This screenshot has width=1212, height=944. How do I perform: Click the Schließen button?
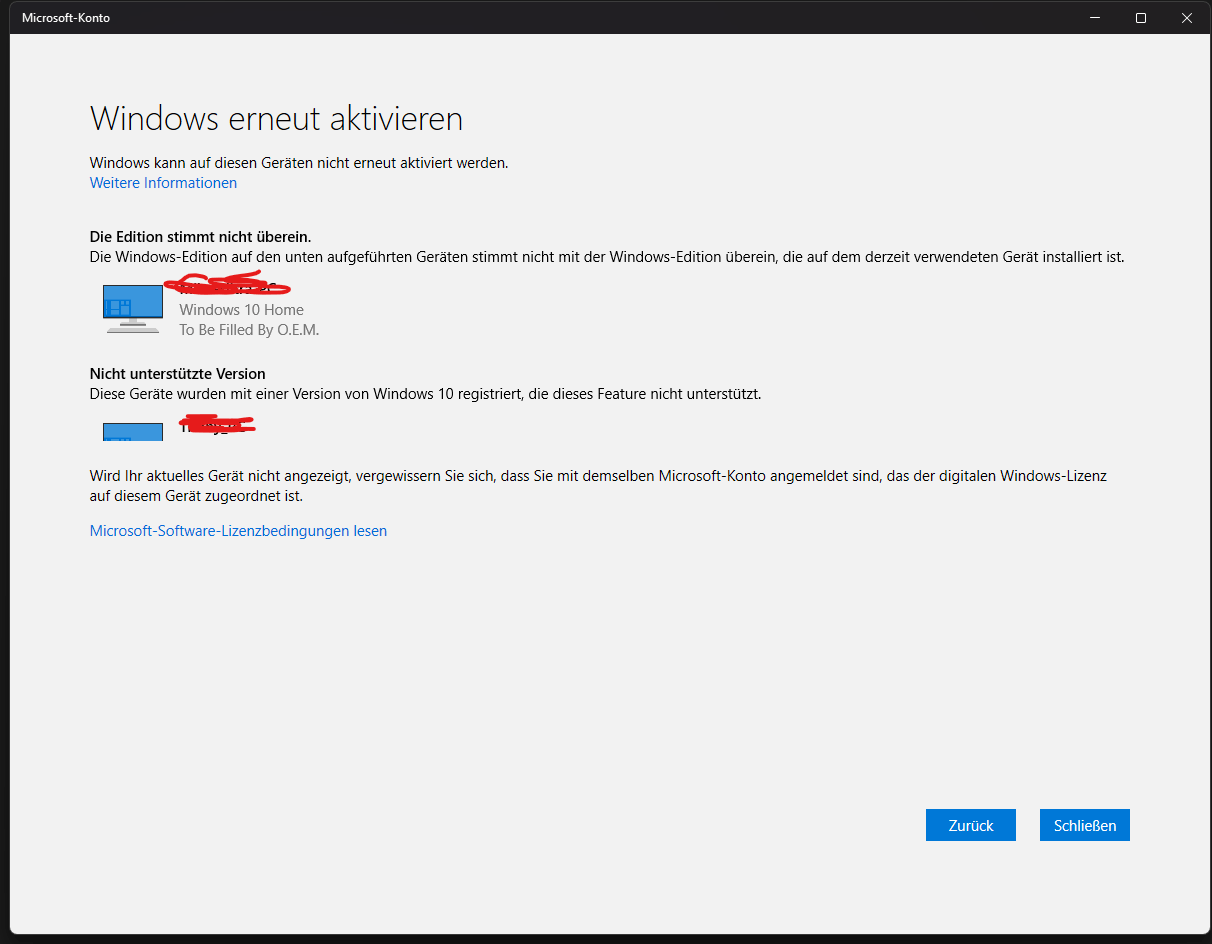pos(1085,825)
